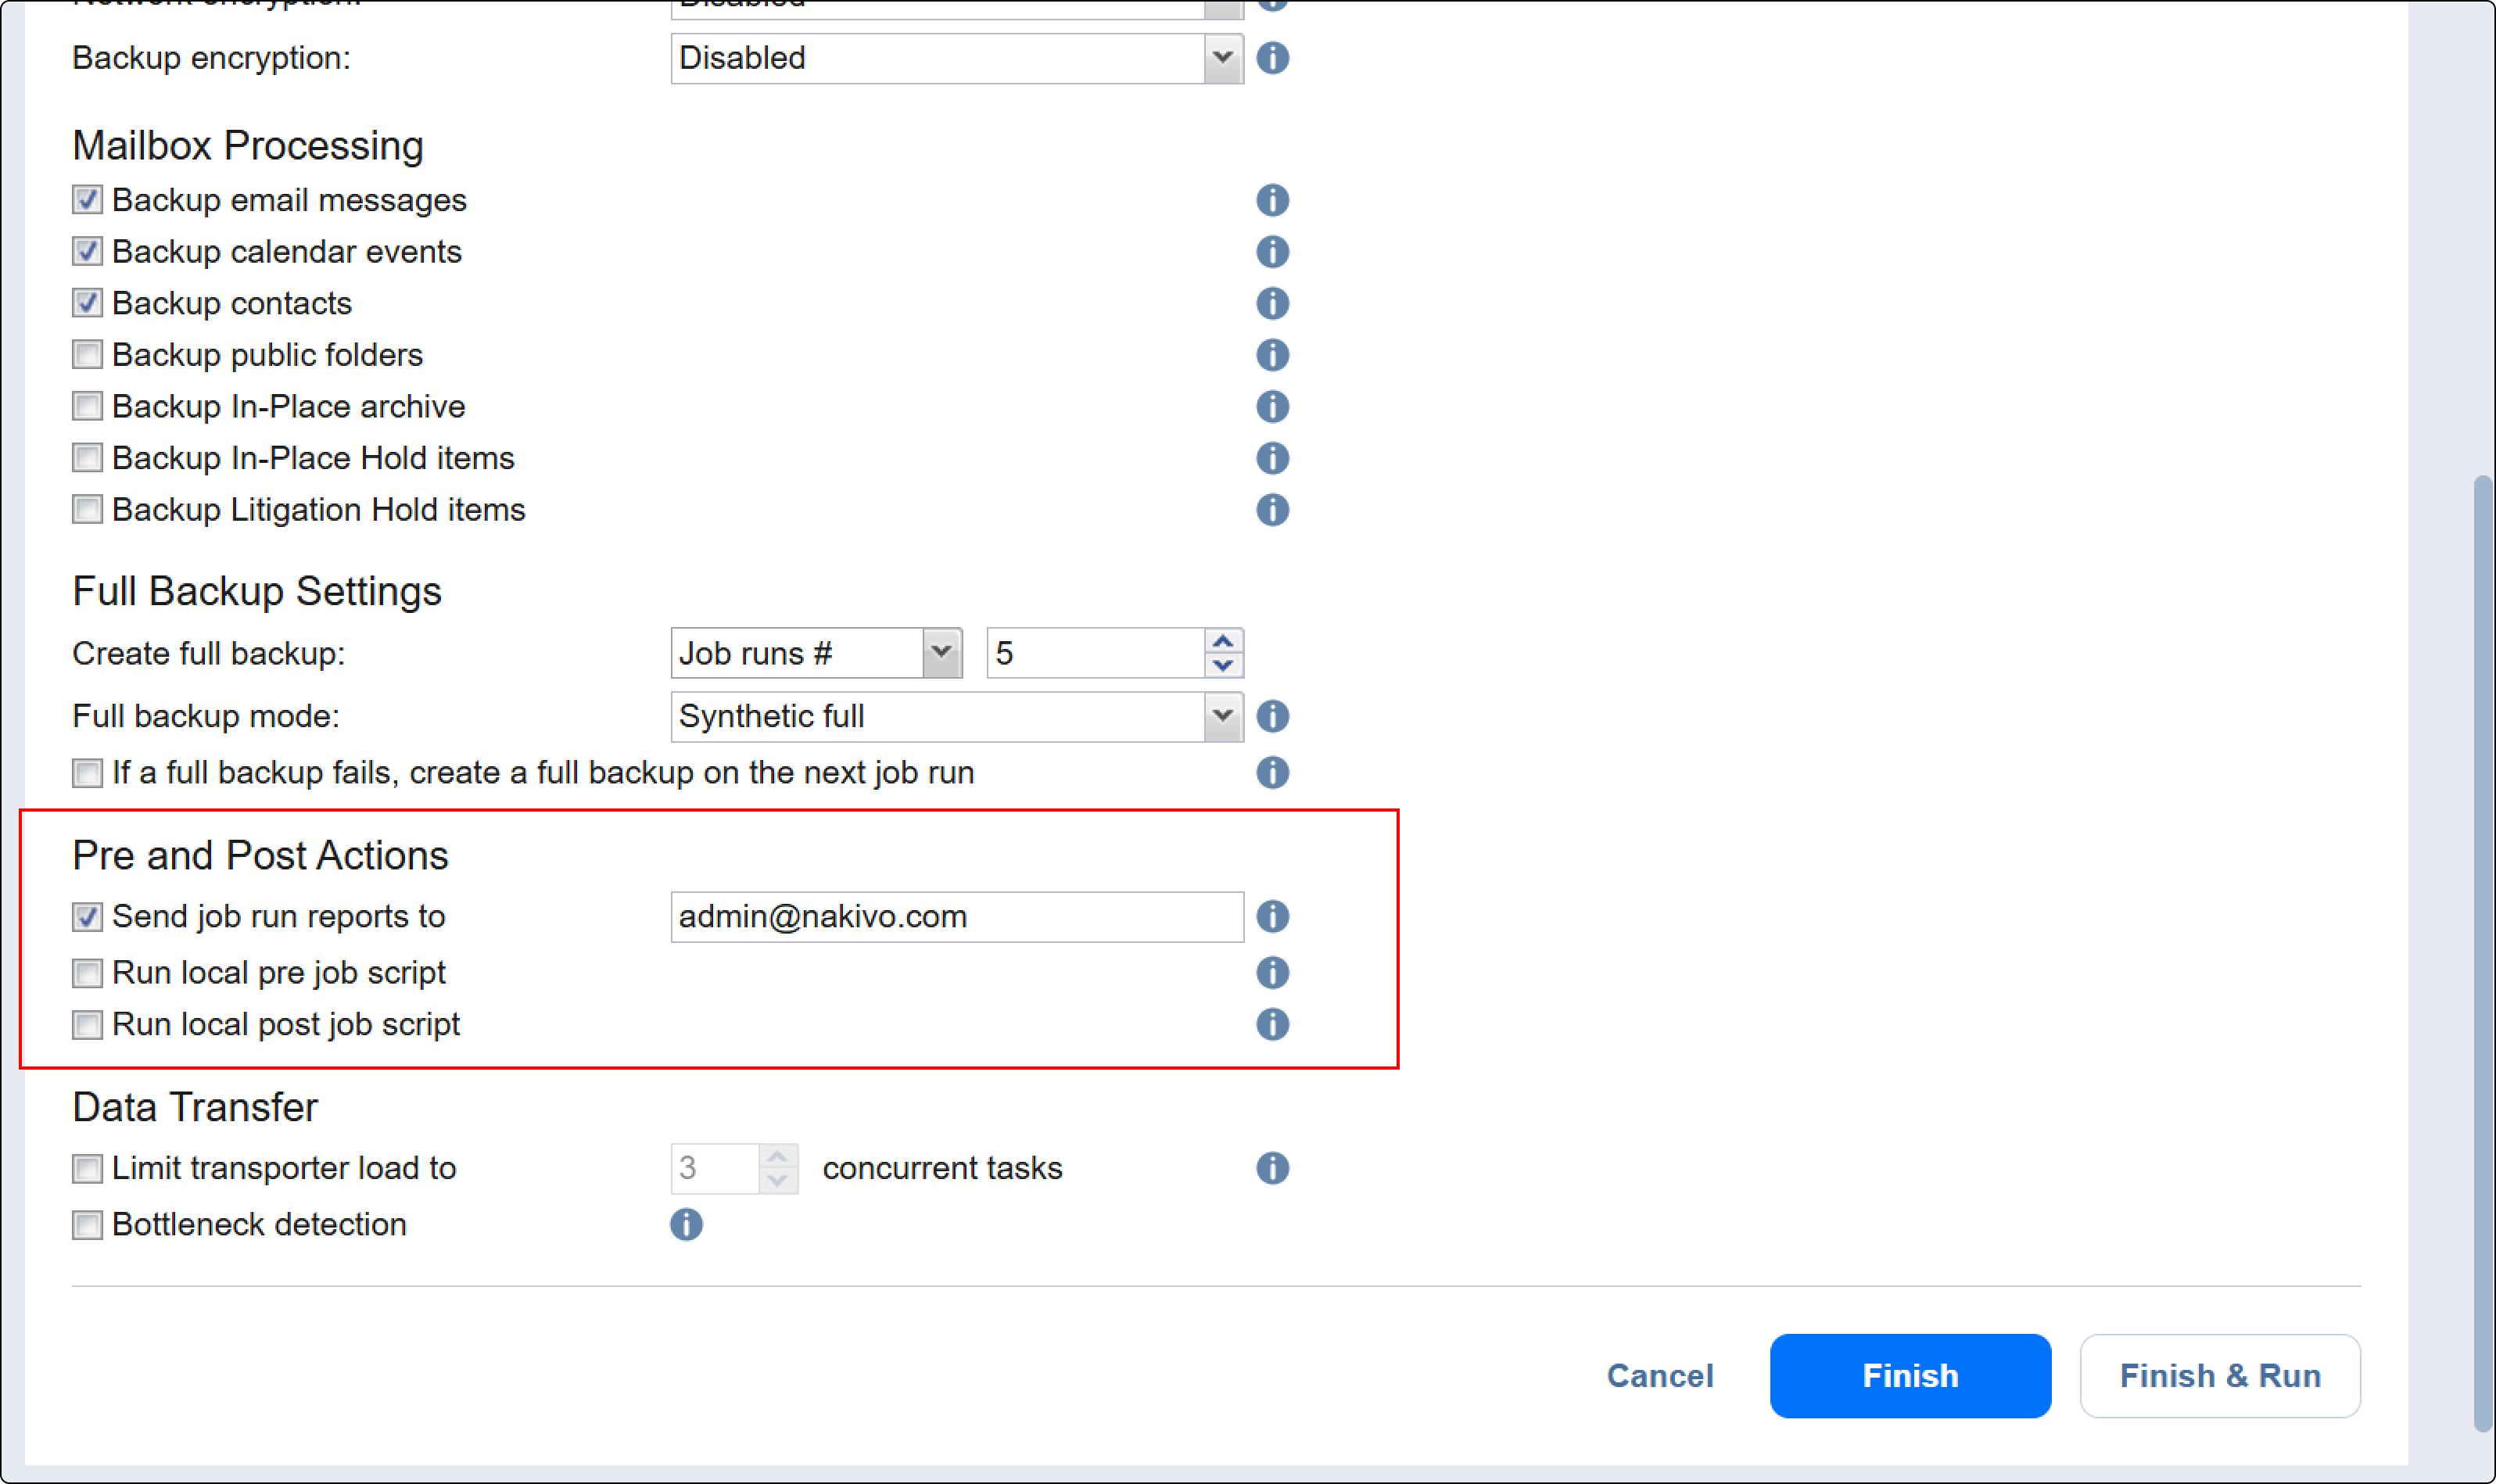
Task: Enable Backup public folders checkbox
Action: 87,355
